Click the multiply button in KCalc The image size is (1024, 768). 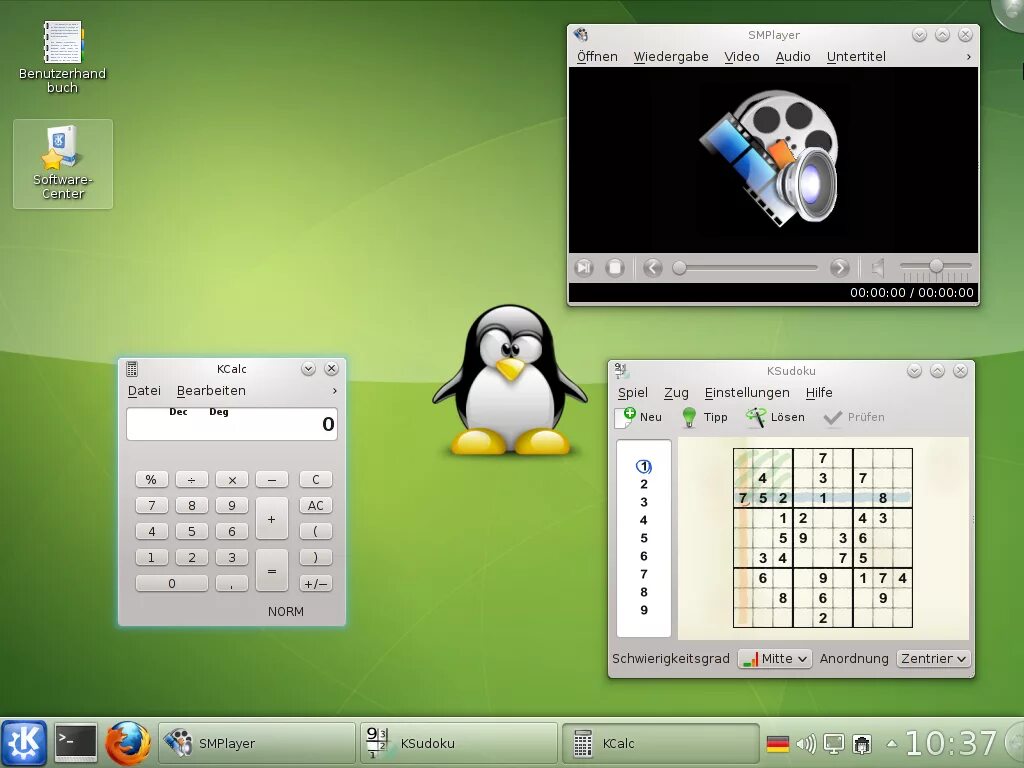(x=232, y=479)
